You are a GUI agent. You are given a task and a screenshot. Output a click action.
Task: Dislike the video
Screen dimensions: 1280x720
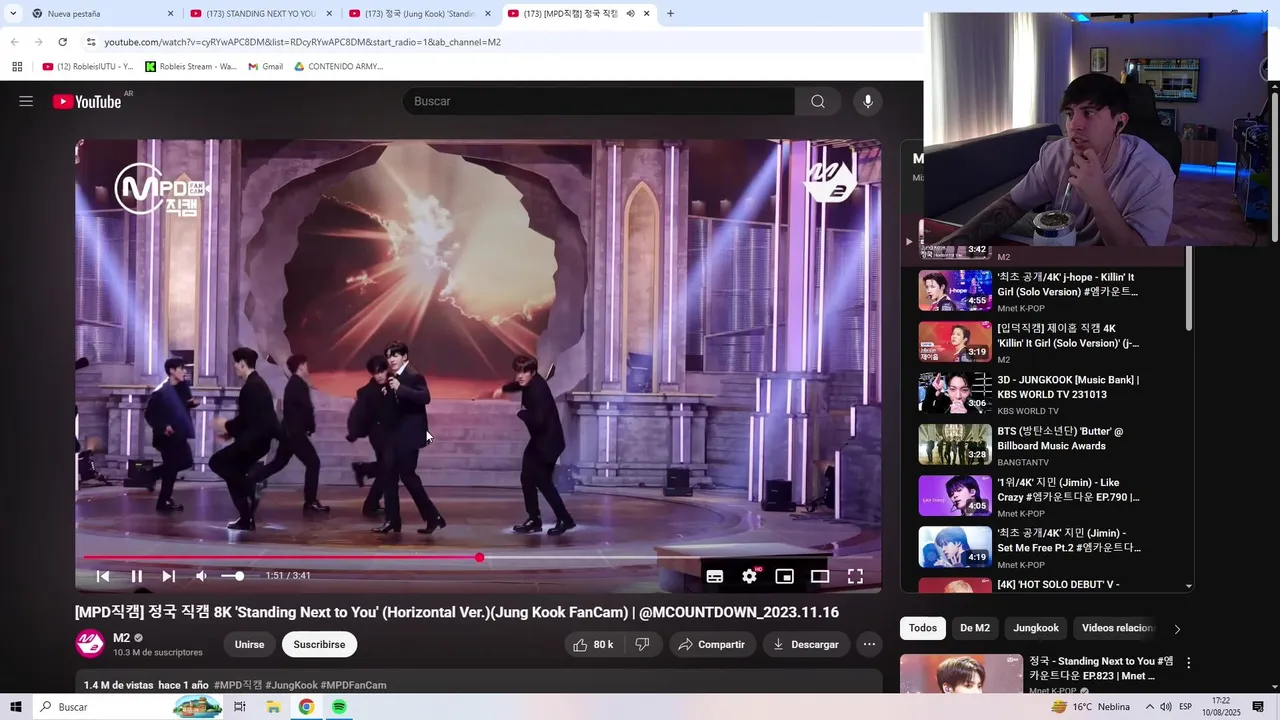[x=643, y=645]
